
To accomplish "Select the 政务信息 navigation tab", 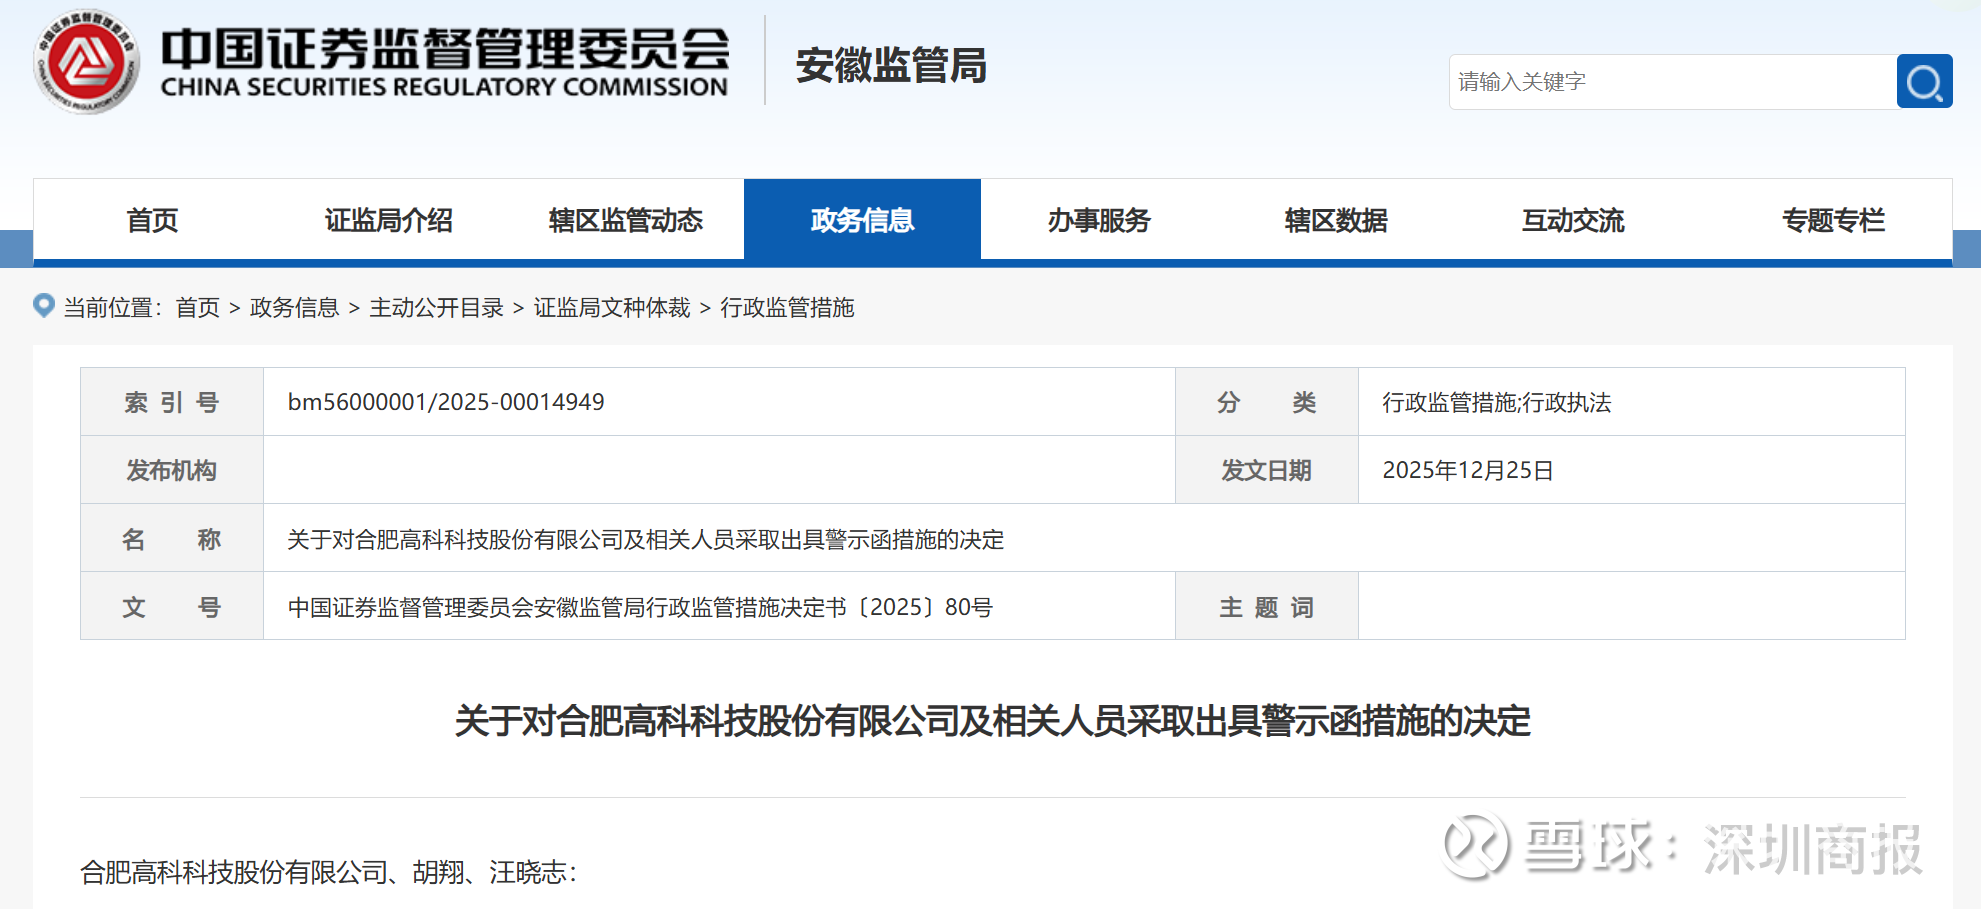I will click(x=862, y=220).
